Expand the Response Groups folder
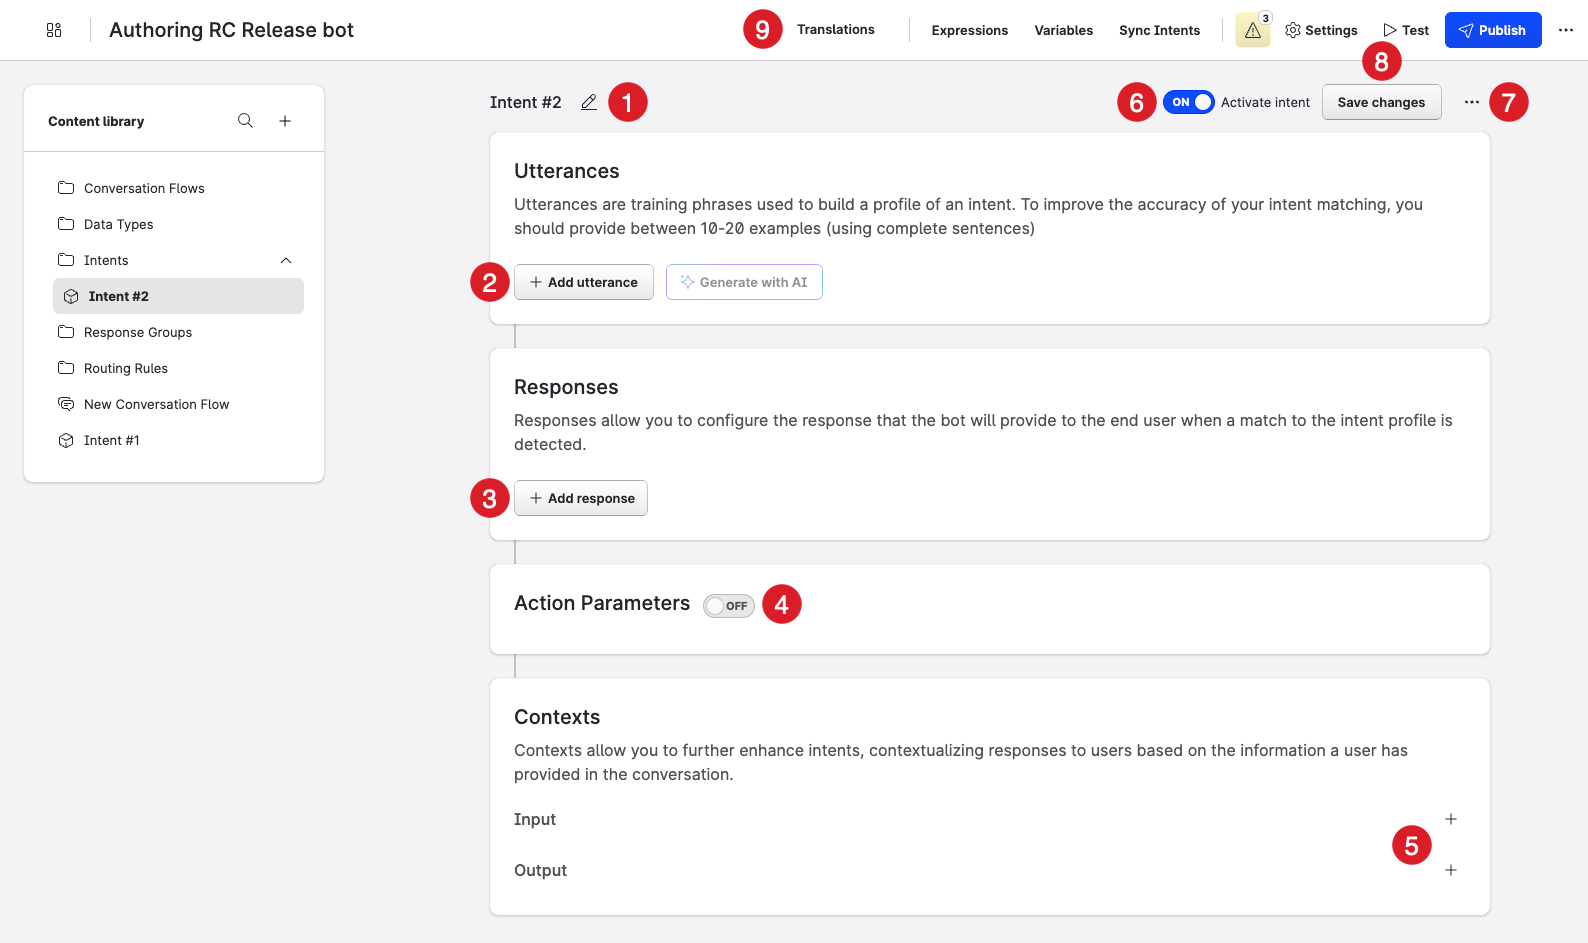The width and height of the screenshot is (1588, 943). click(138, 332)
